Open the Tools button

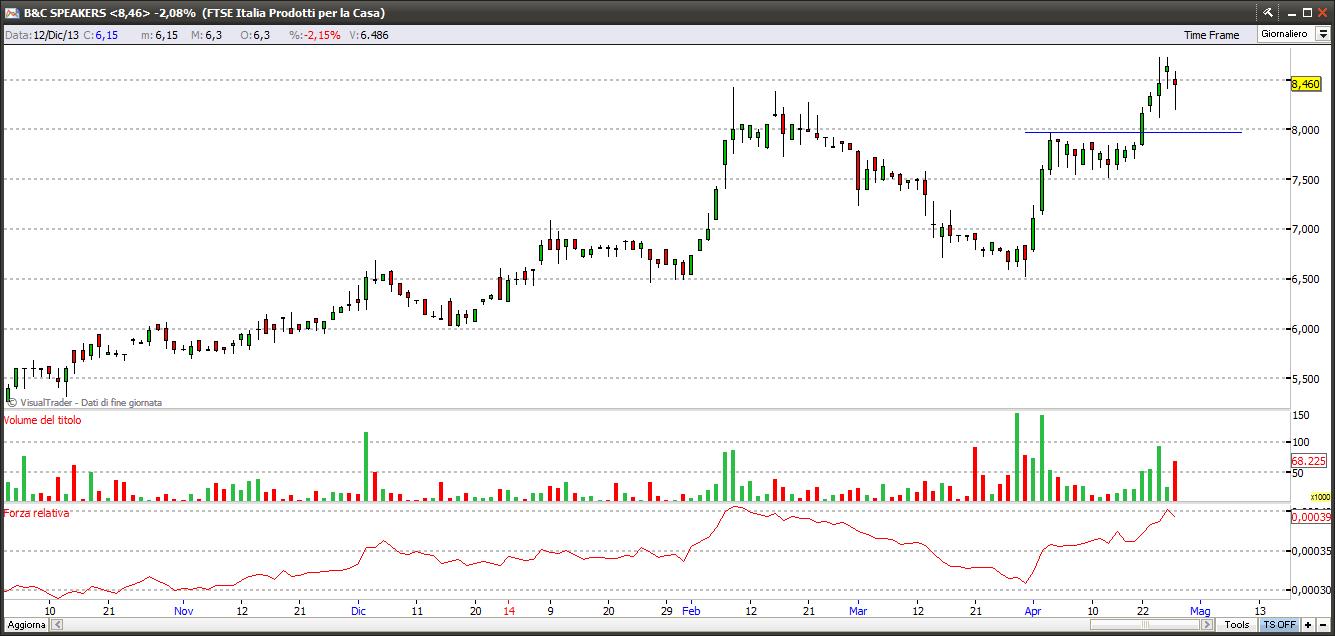coord(1237,625)
